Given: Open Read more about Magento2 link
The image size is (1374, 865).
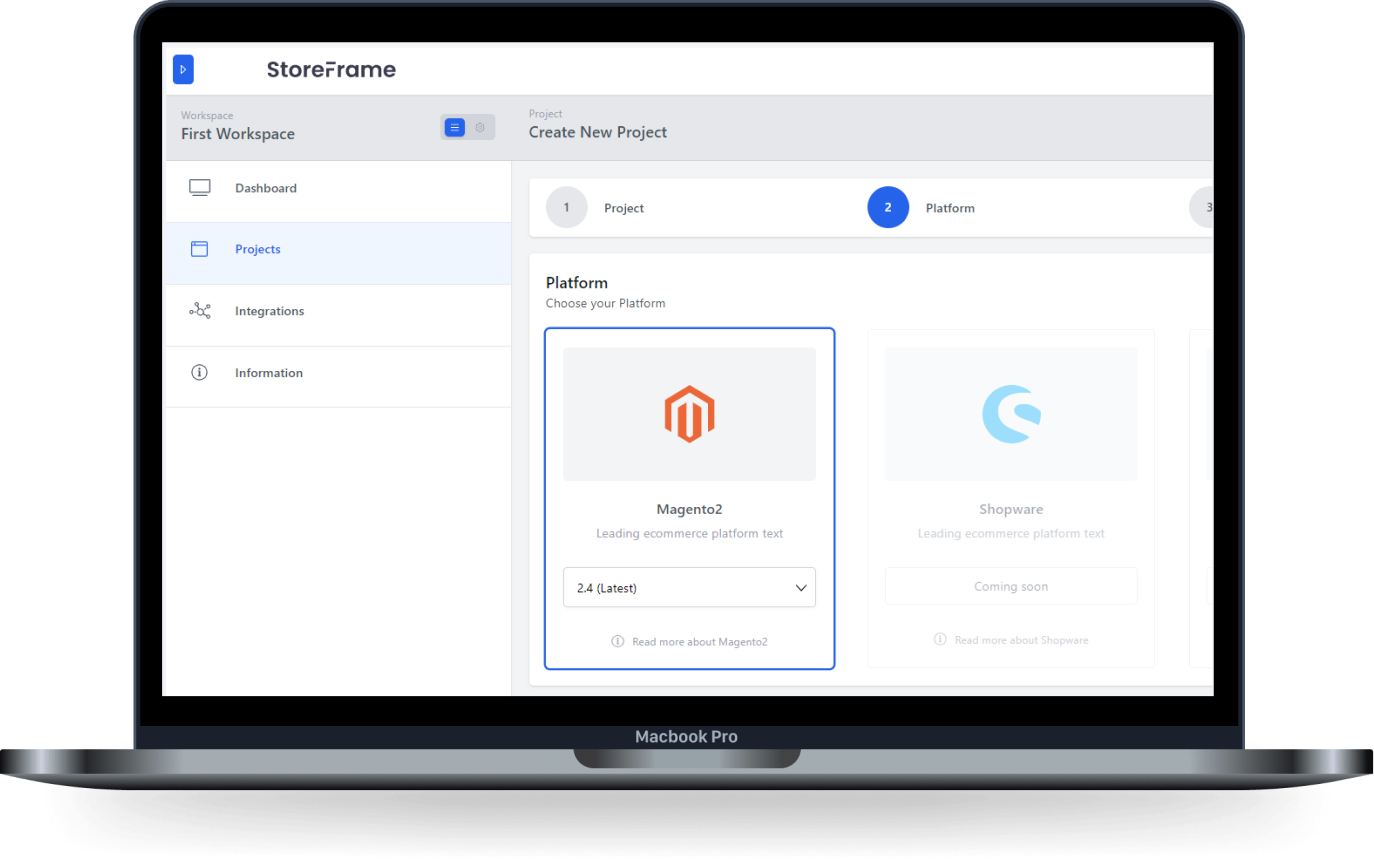Looking at the screenshot, I should (x=700, y=641).
